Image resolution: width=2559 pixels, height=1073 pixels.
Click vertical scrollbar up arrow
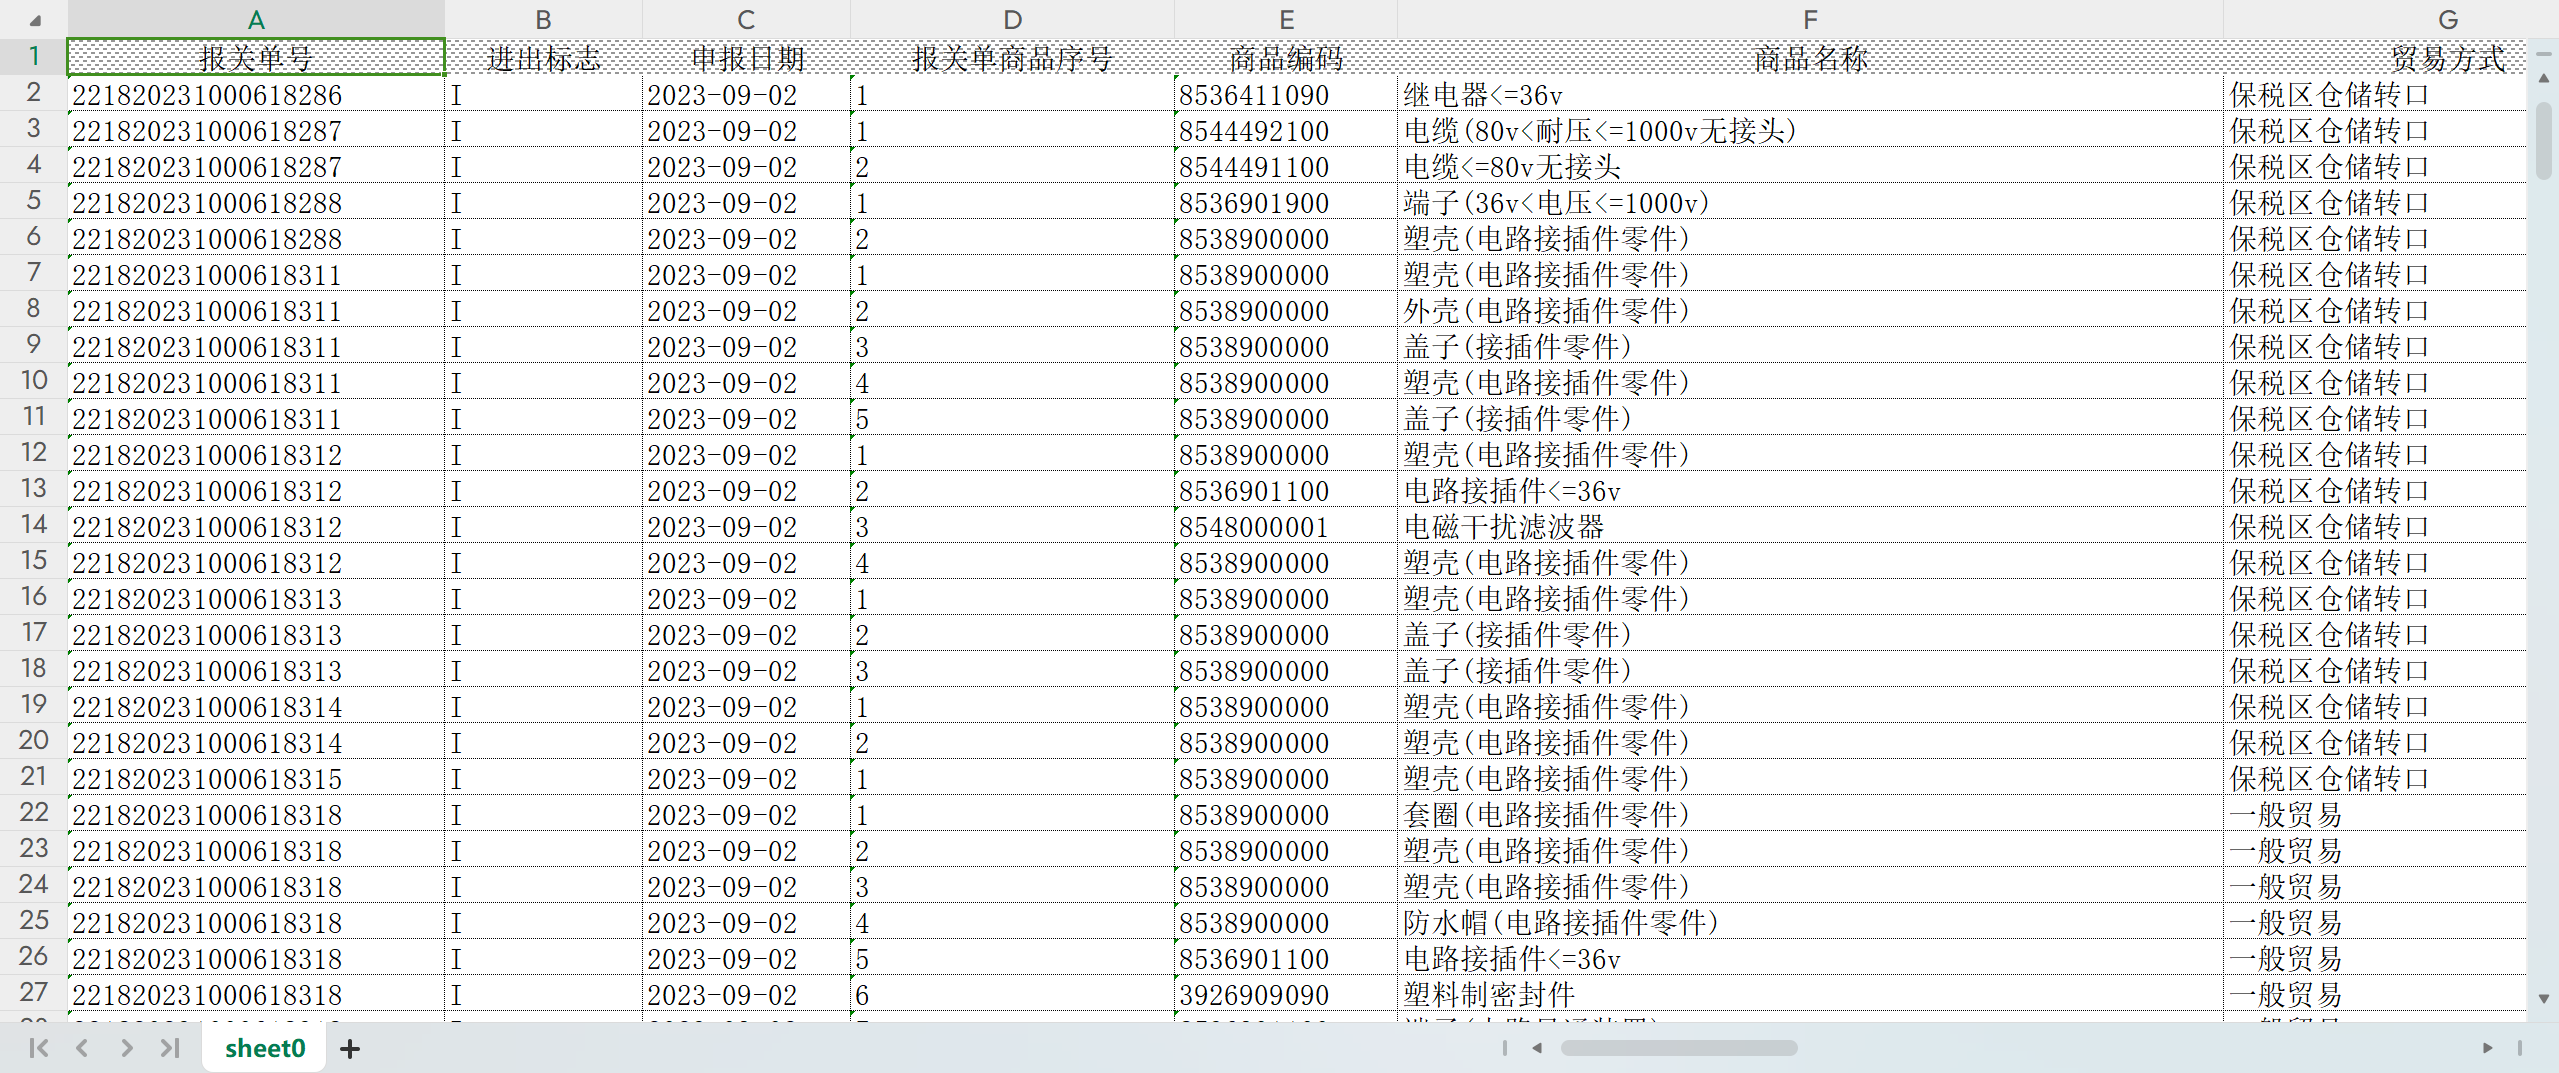[x=2544, y=78]
